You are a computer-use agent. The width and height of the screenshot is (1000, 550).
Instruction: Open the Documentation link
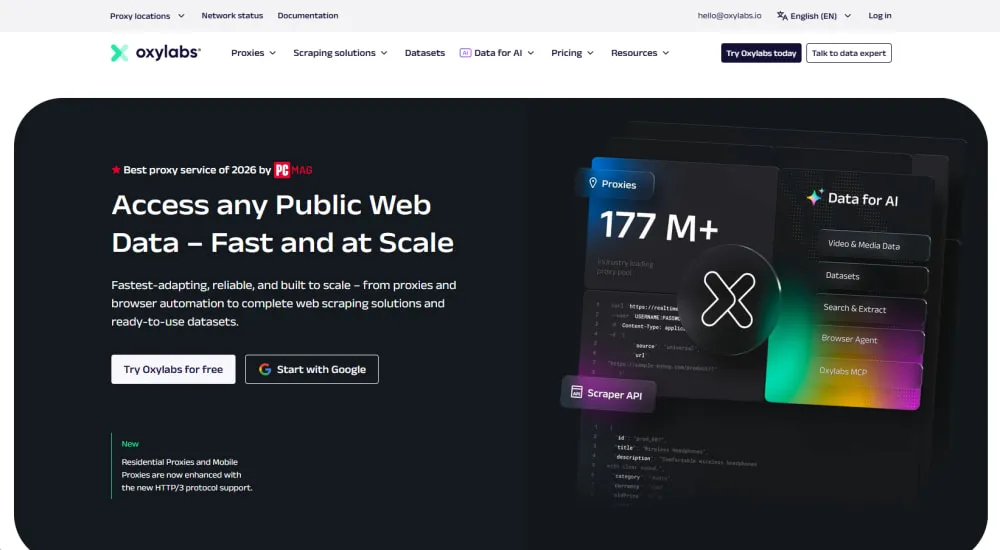click(x=308, y=15)
